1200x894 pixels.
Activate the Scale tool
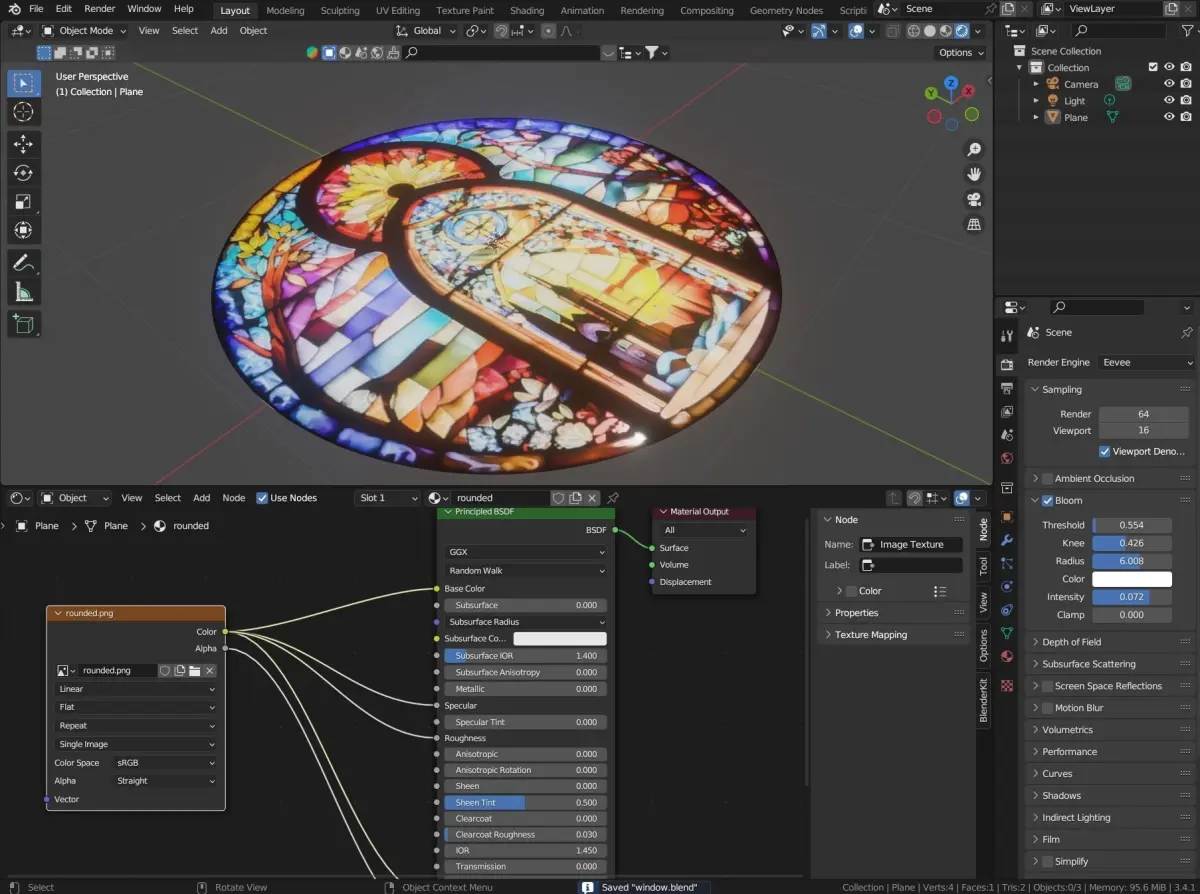click(24, 201)
